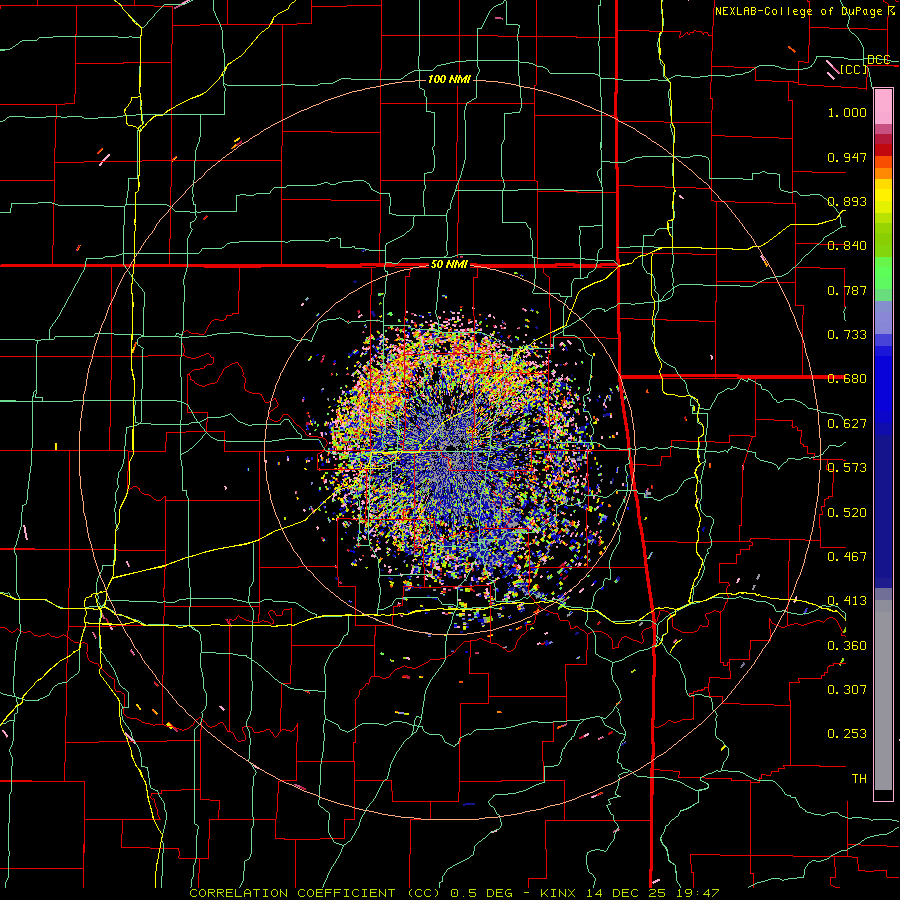Click the TH threshold label
This screenshot has width=900, height=900.
click(859, 779)
